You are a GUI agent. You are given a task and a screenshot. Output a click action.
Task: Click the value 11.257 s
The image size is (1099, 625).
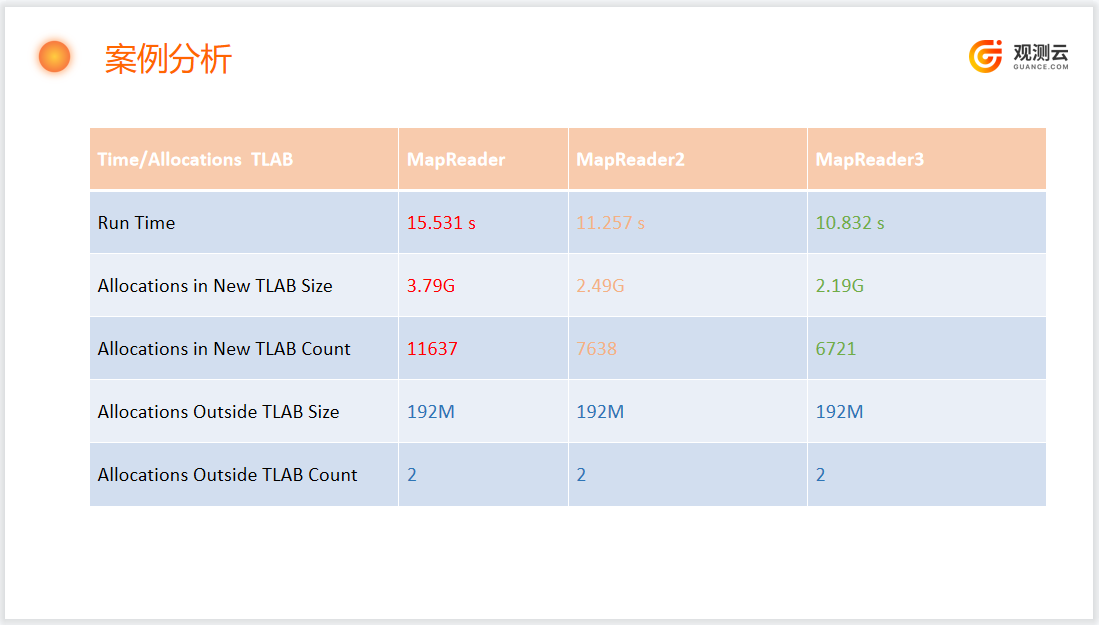coord(610,223)
